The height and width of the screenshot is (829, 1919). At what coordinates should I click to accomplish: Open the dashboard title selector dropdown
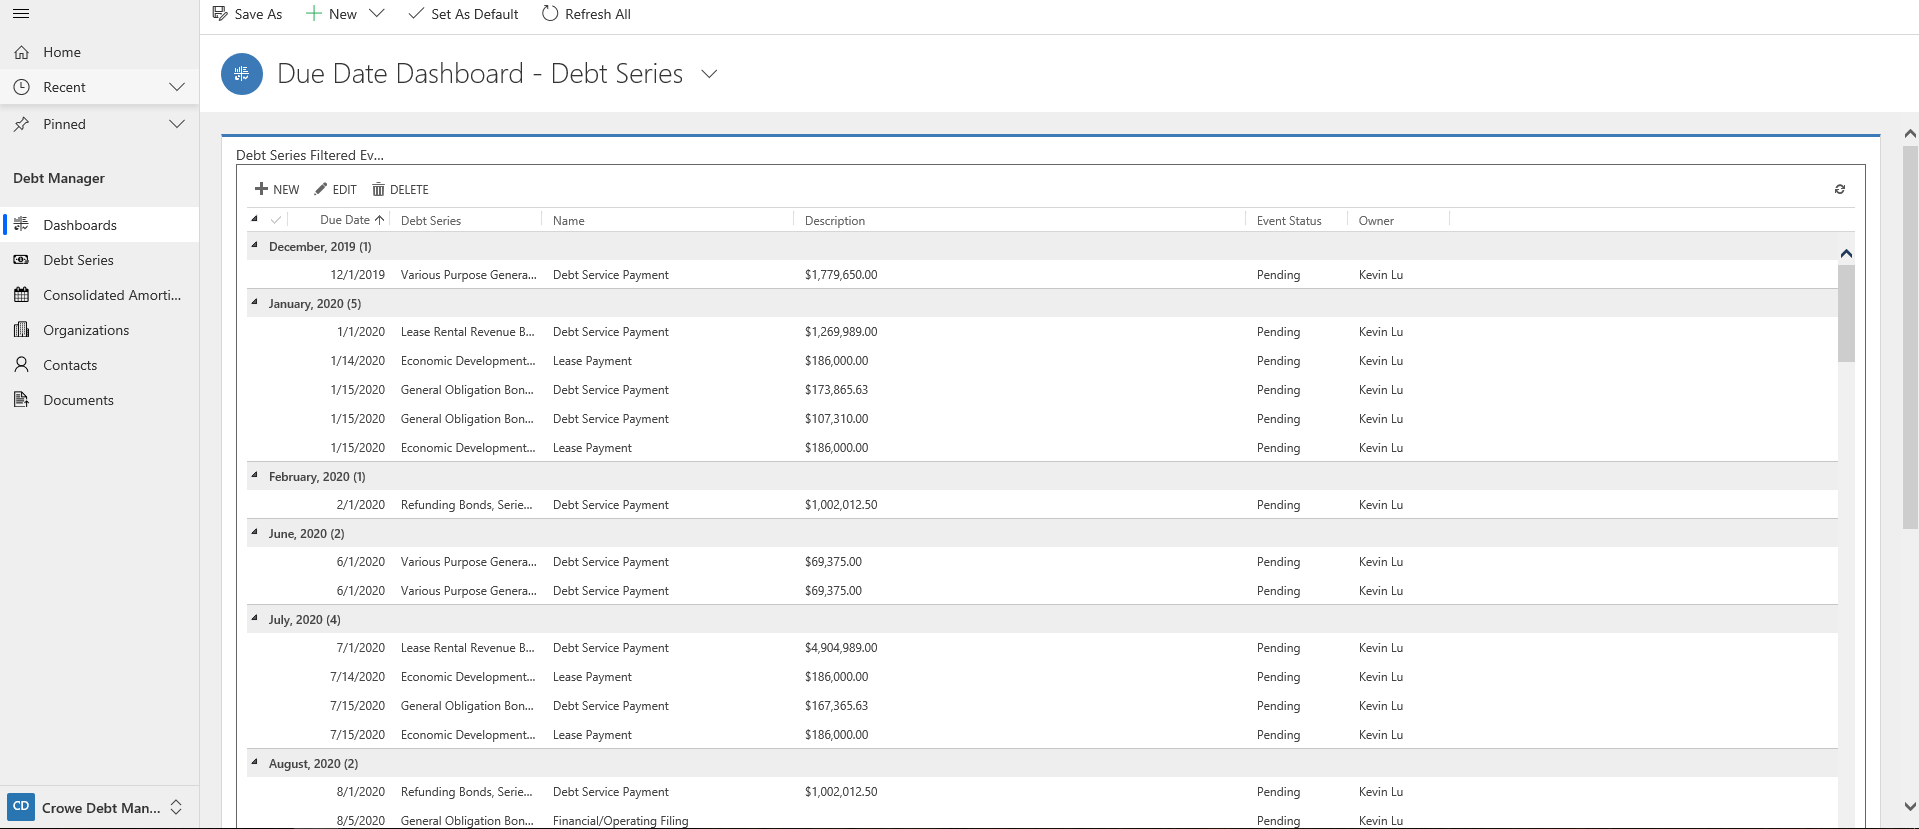pos(709,74)
